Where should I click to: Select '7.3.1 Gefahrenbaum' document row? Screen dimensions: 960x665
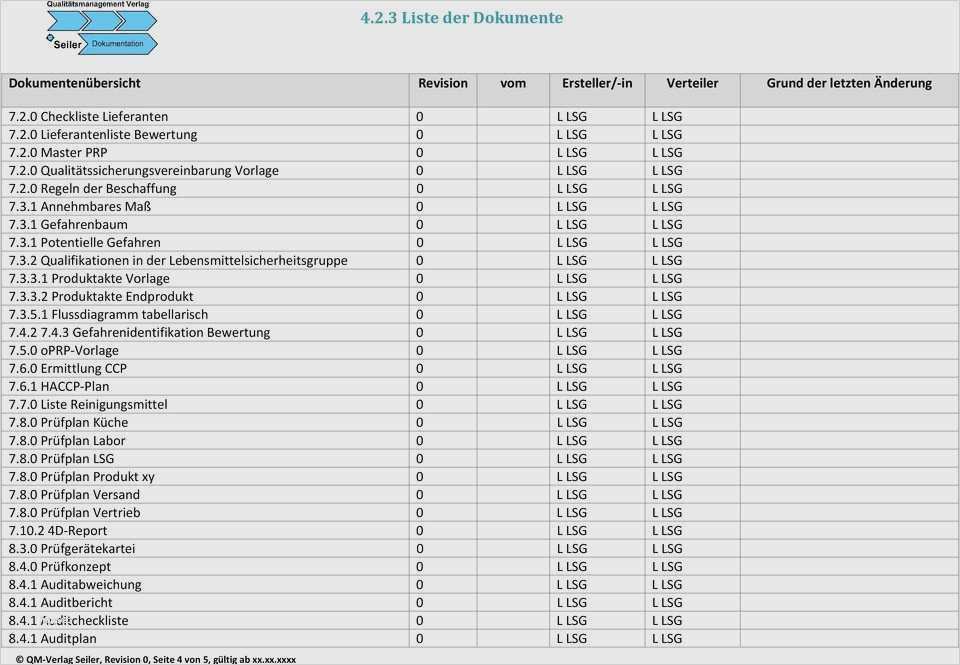tap(68, 225)
